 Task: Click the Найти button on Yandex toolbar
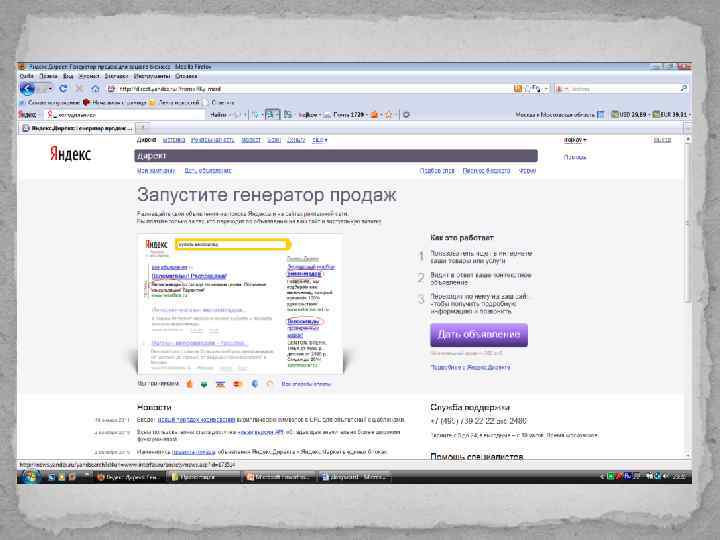coord(218,115)
